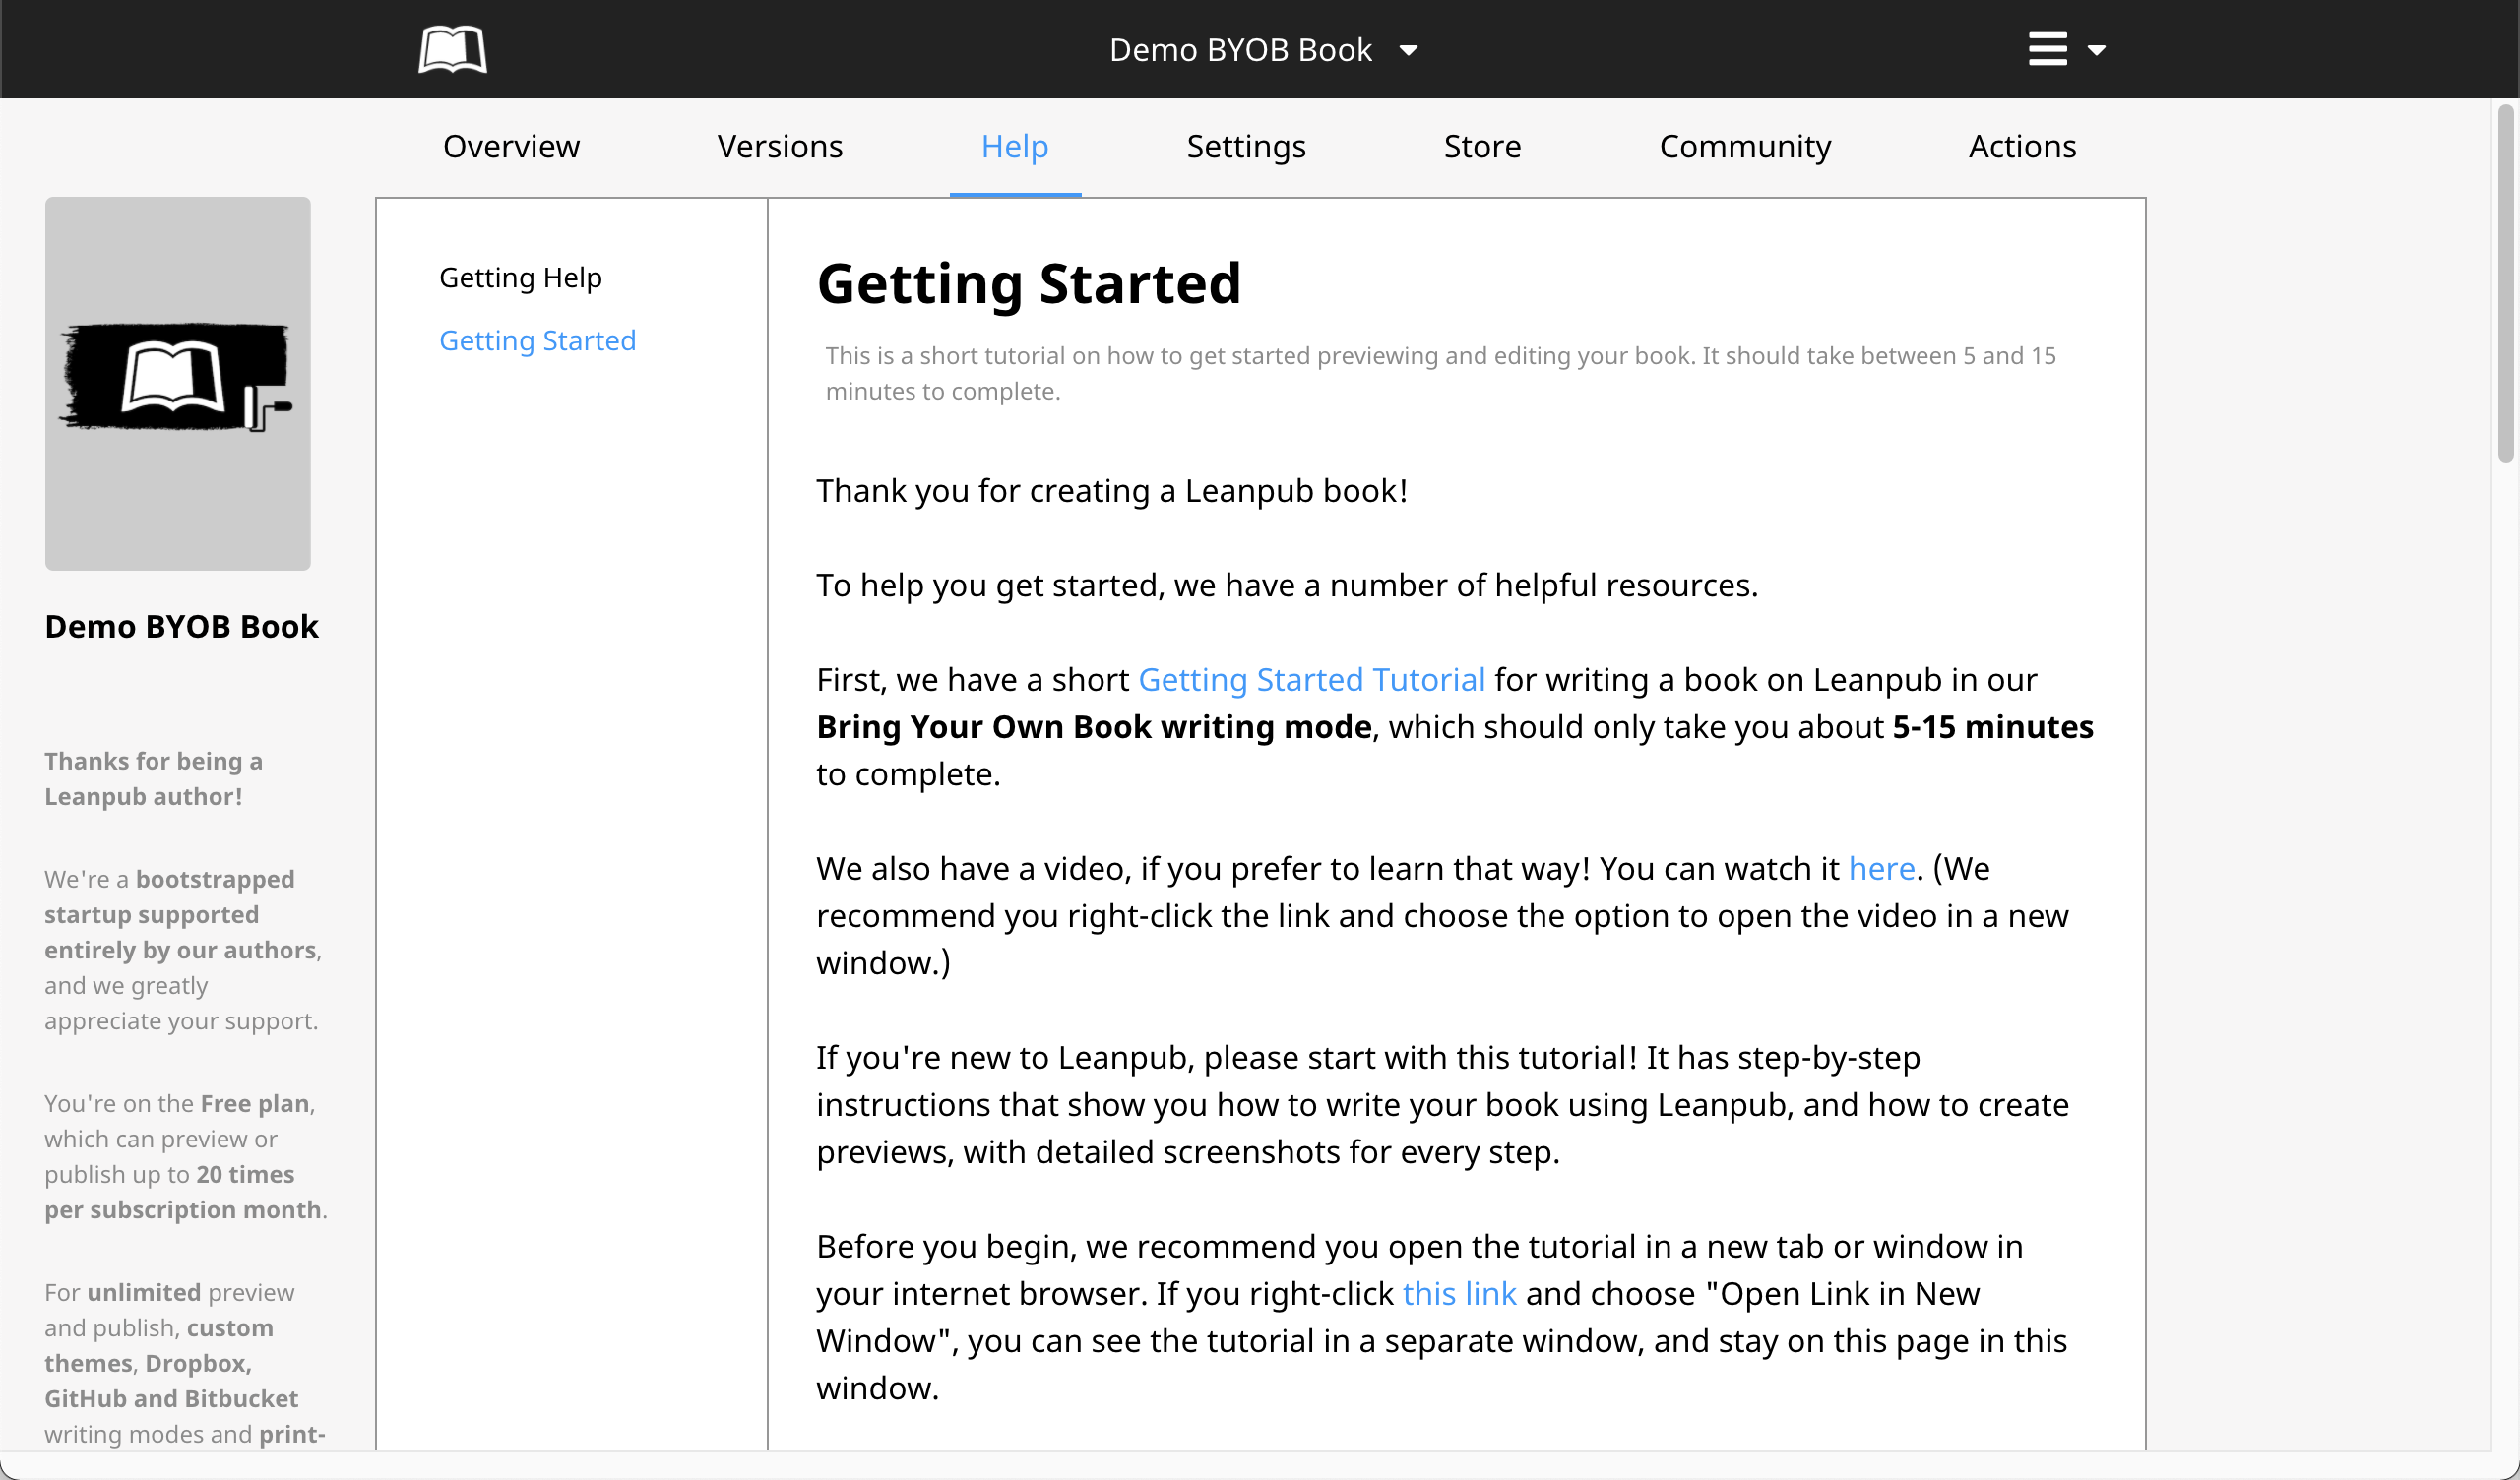This screenshot has width=2520, height=1480.
Task: Select Getting Started in the sidebar
Action: click(x=537, y=341)
